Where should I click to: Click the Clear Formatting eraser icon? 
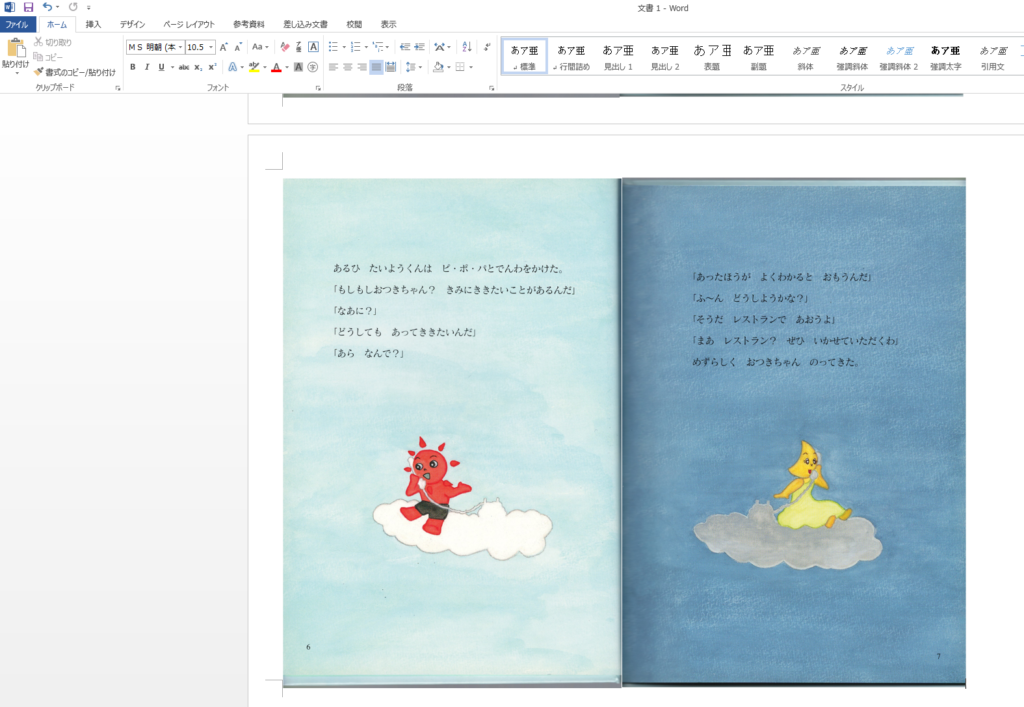(285, 47)
